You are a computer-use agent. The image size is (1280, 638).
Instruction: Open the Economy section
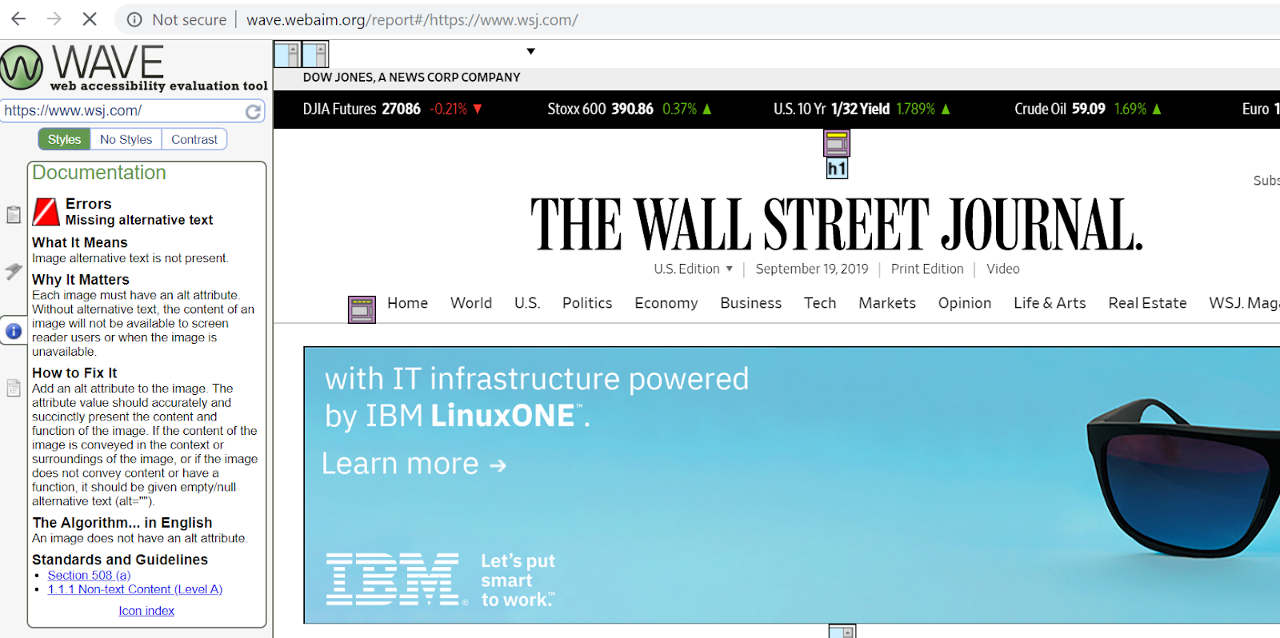click(x=666, y=303)
